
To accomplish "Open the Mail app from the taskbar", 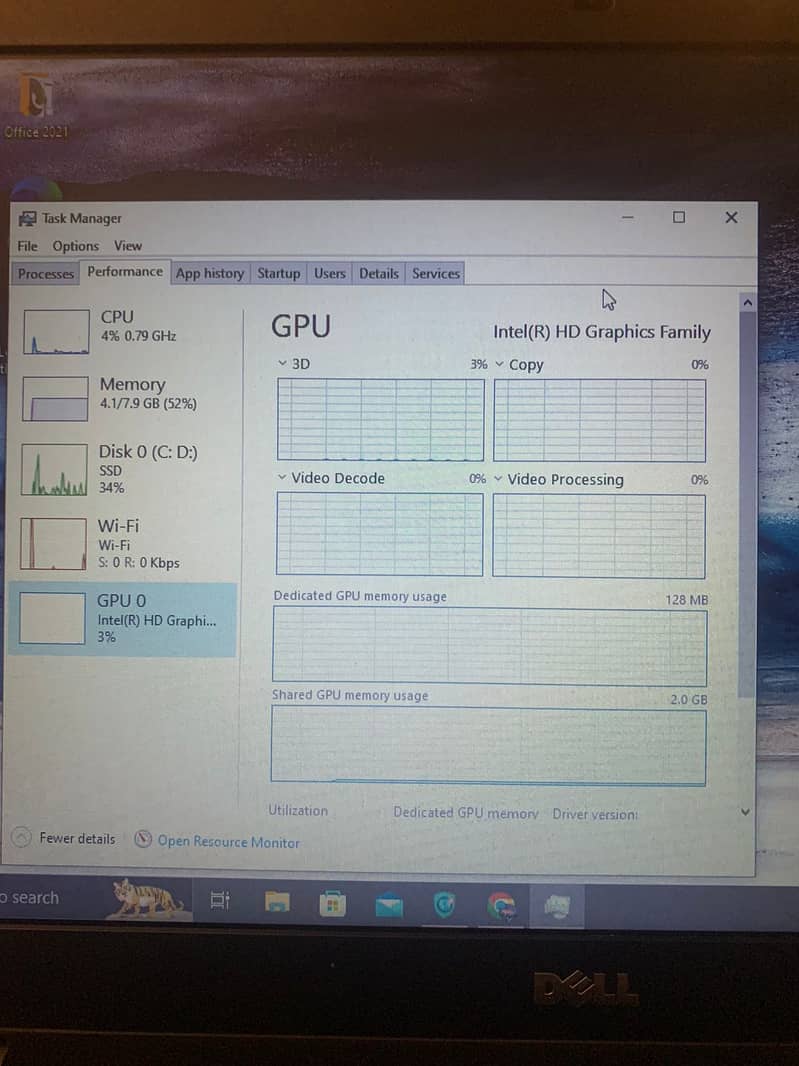I will click(389, 906).
